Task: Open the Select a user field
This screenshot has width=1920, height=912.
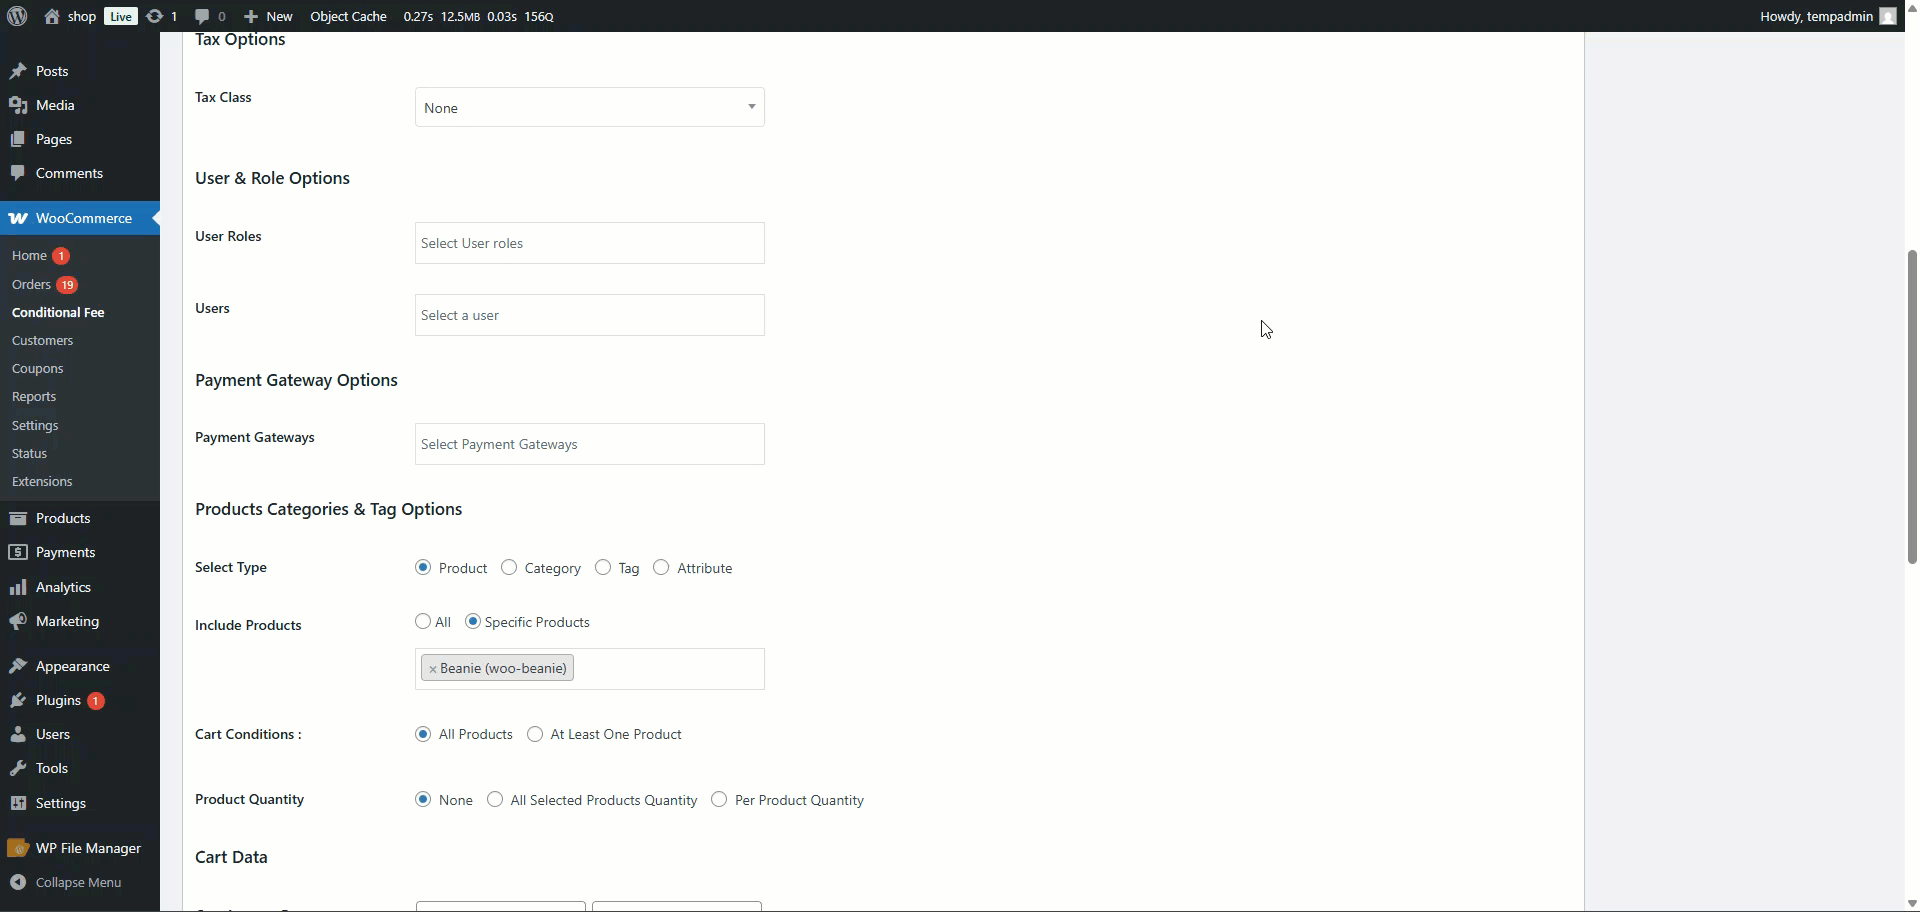Action: 590,315
